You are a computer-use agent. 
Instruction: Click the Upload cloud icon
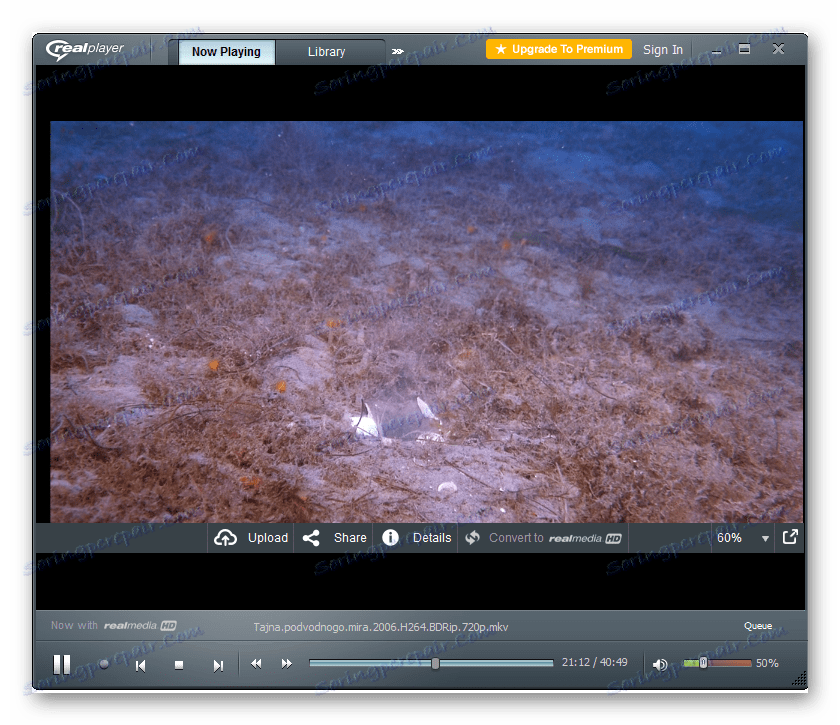click(x=226, y=537)
